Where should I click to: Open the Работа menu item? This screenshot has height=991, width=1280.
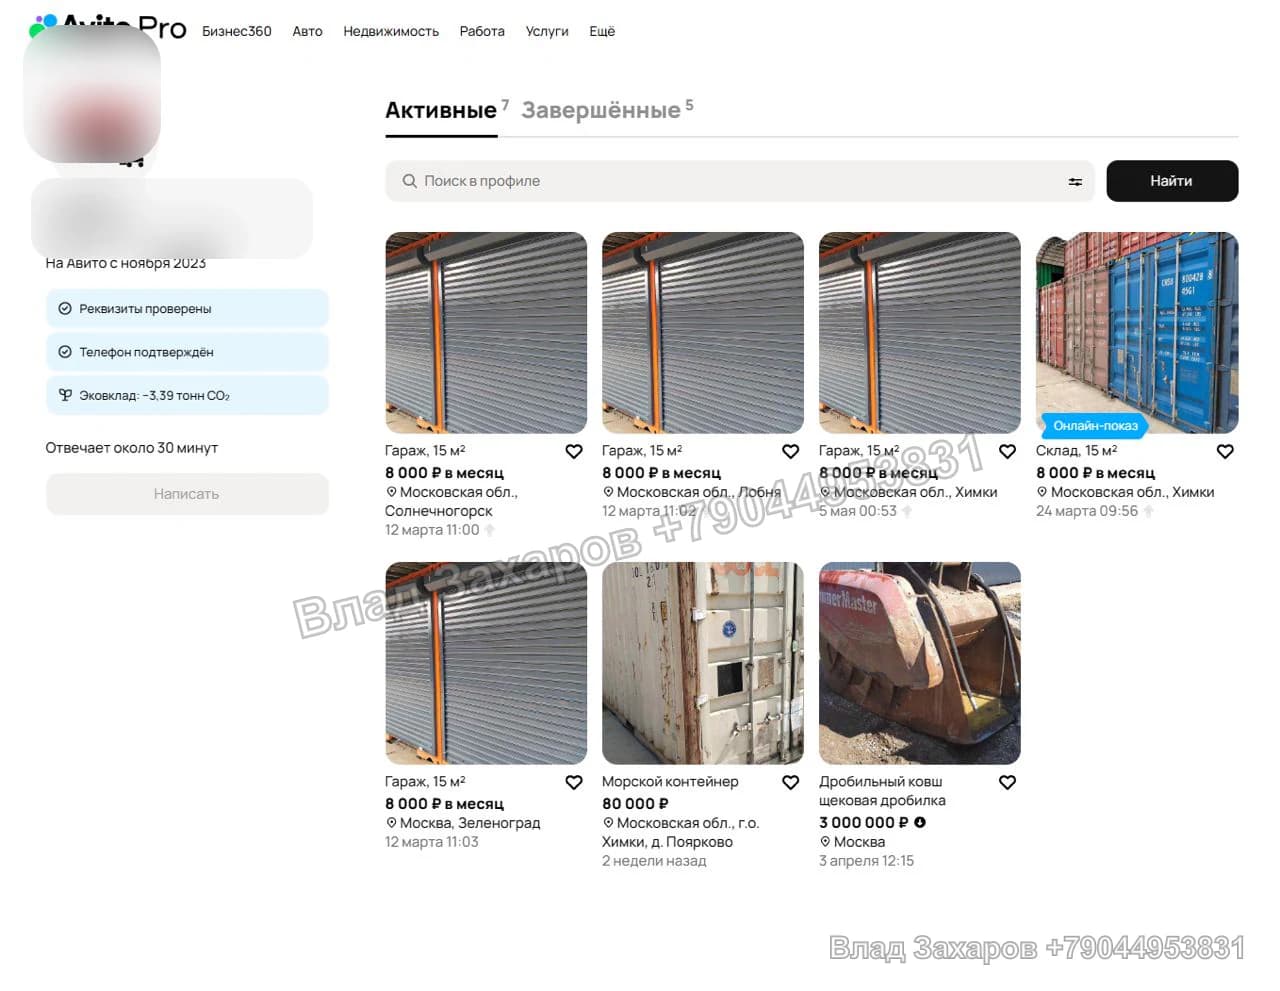(x=482, y=31)
